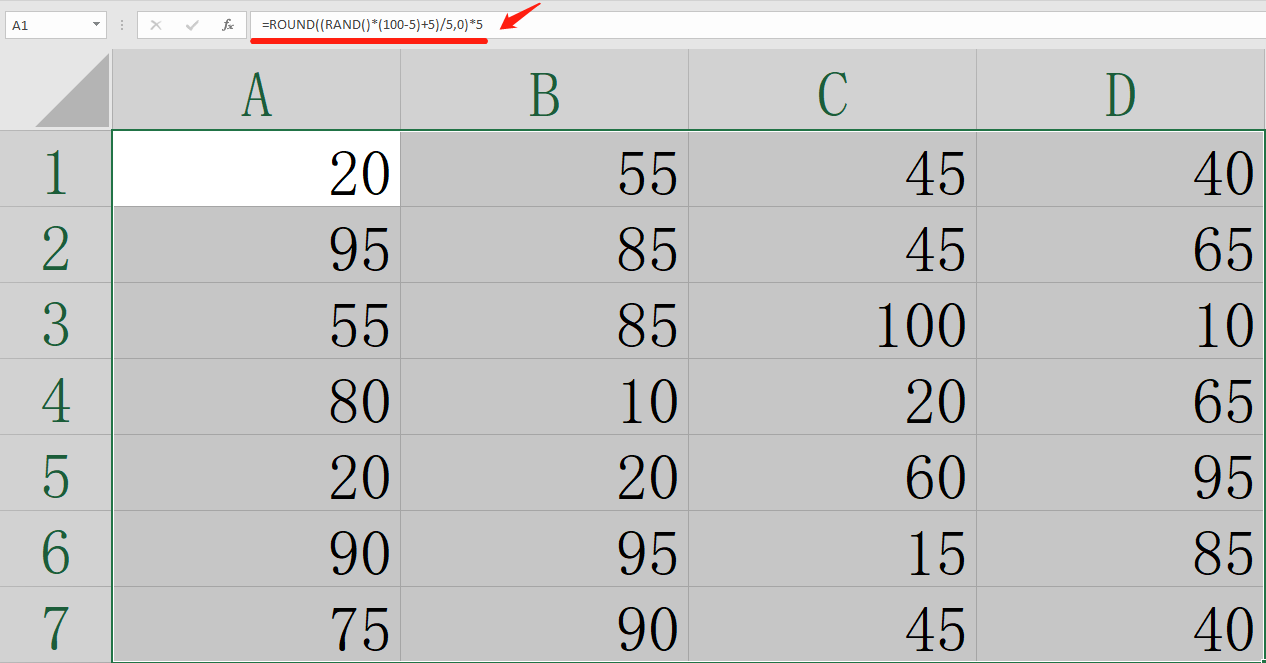Click cell B5 containing 20
The height and width of the screenshot is (663, 1266).
click(x=545, y=473)
